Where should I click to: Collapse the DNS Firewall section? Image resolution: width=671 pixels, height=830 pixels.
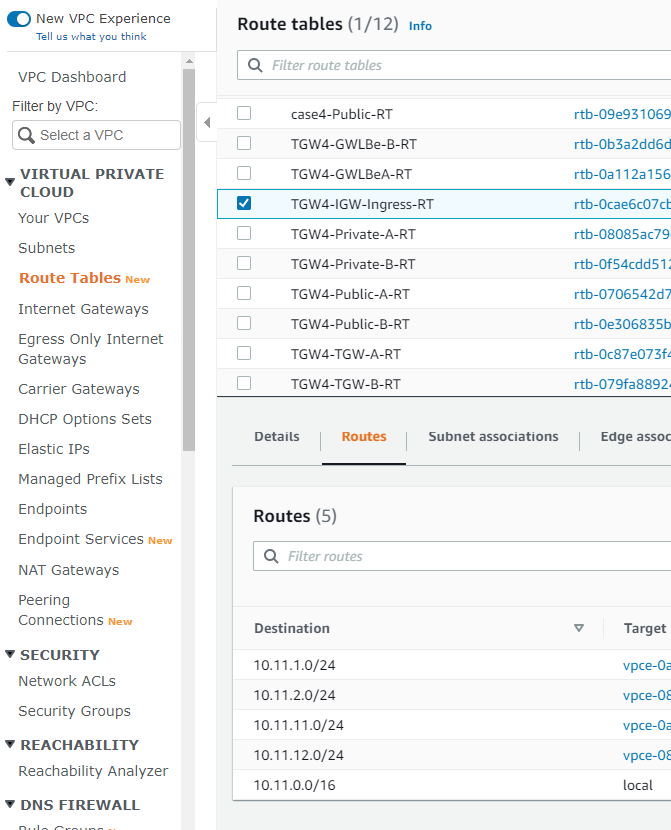click(x=10, y=805)
